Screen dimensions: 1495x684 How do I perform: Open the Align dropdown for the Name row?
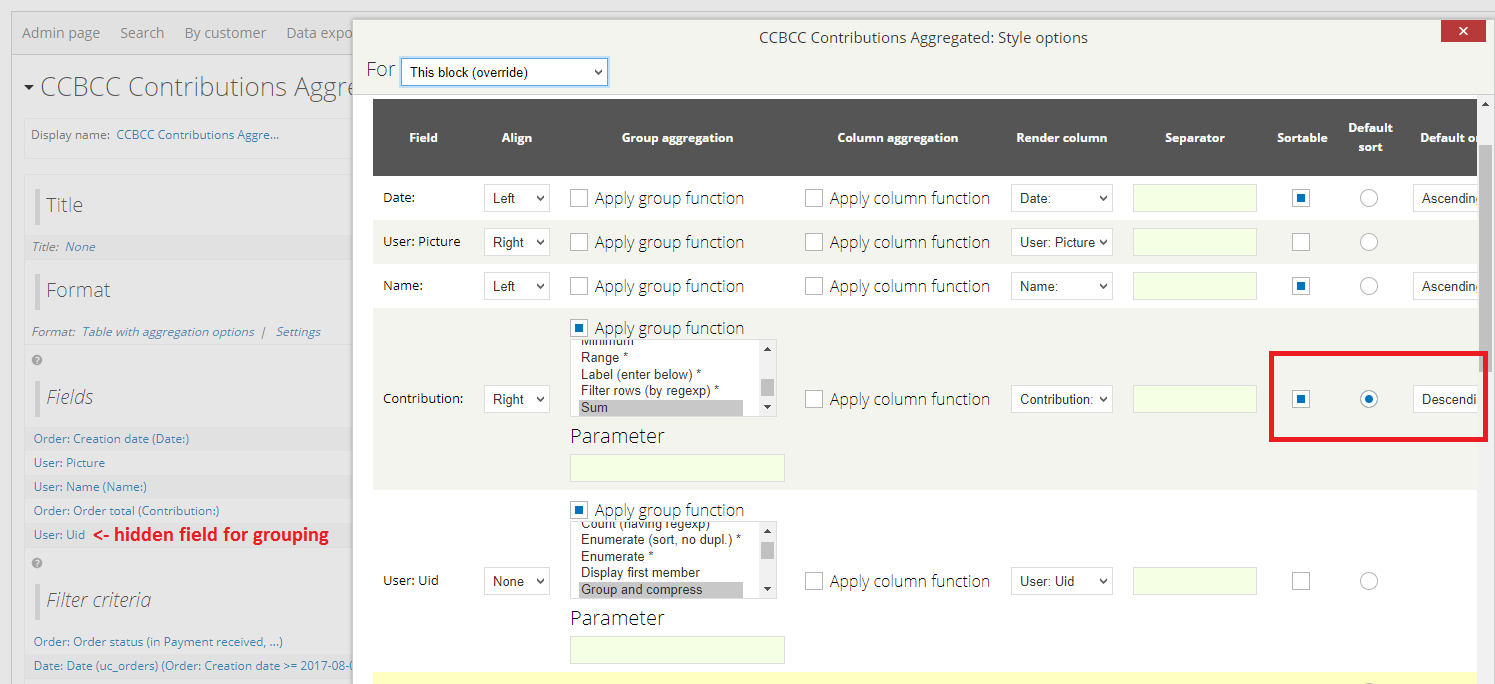click(x=516, y=285)
